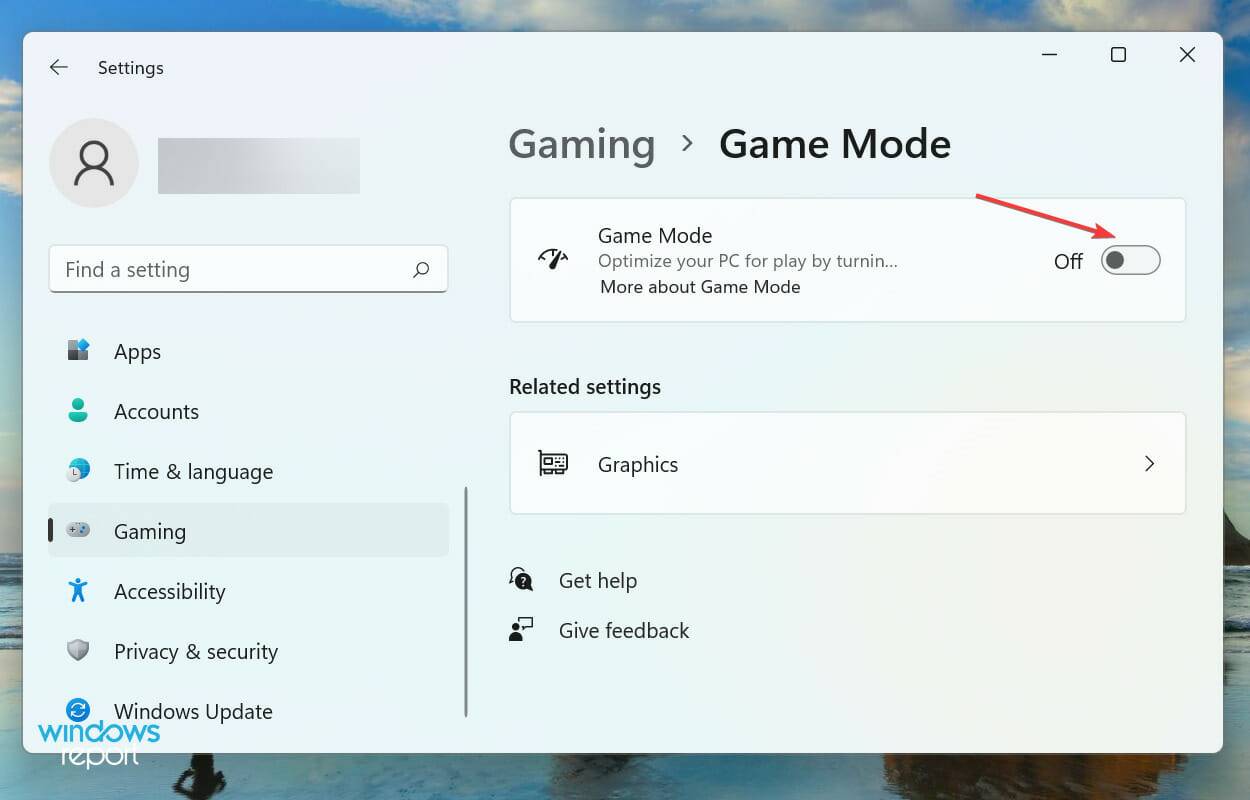Expand the Graphics related setting

coord(847,463)
